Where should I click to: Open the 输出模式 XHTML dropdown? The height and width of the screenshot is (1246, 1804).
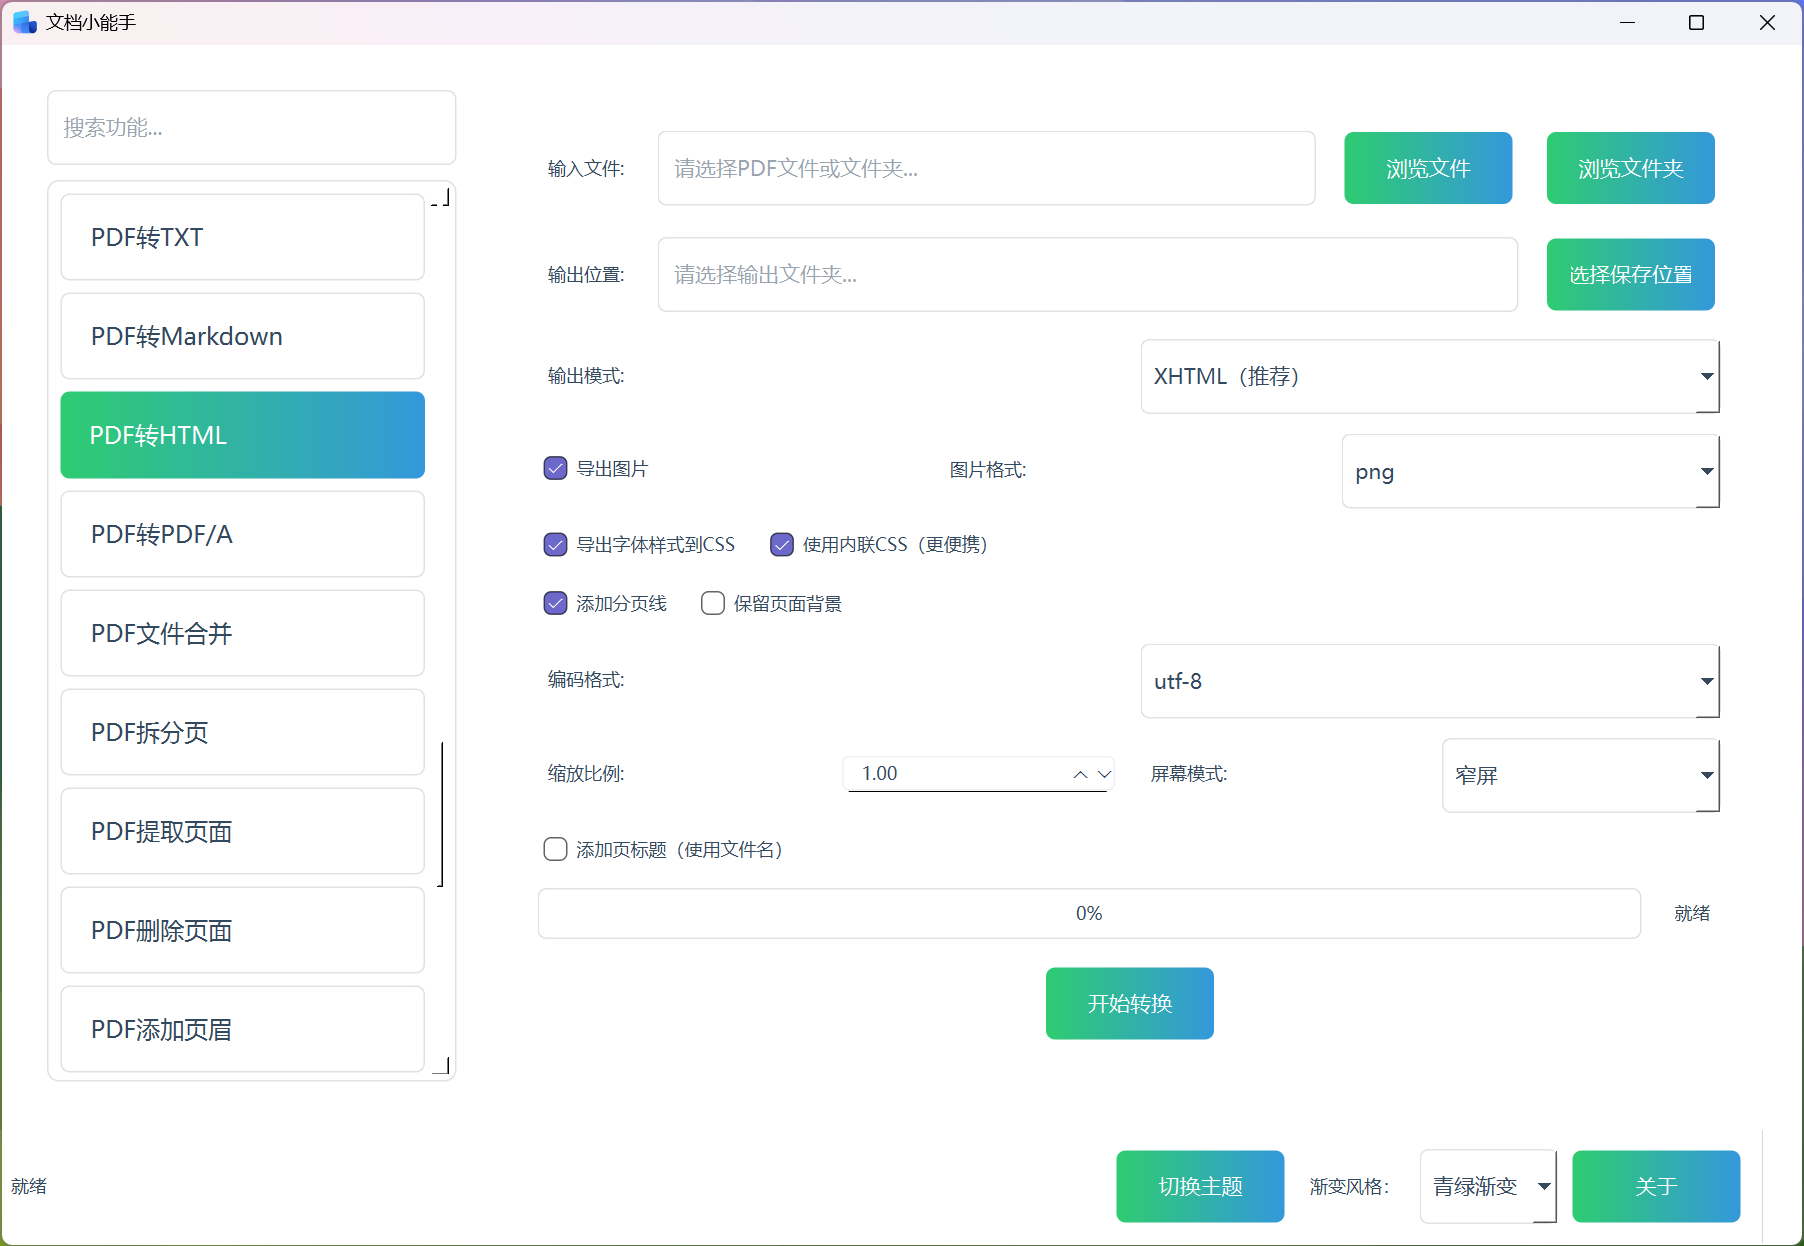(1429, 376)
